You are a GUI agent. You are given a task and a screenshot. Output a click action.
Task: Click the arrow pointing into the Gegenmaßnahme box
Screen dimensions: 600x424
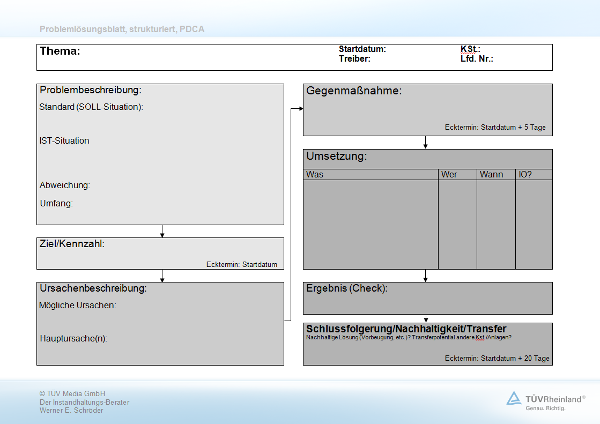pyautogui.click(x=296, y=108)
